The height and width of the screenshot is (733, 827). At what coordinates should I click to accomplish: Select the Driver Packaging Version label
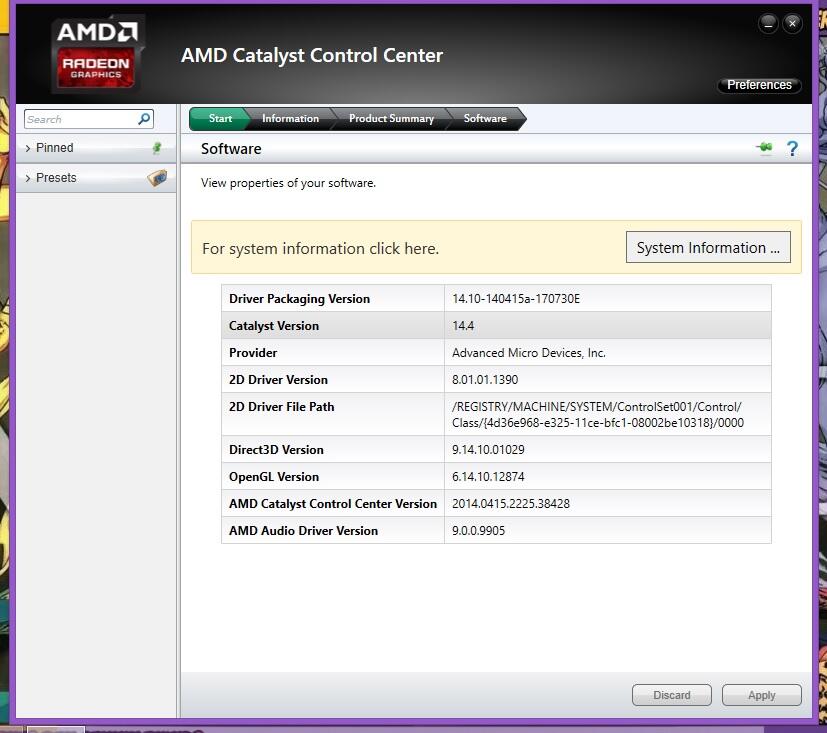(299, 299)
